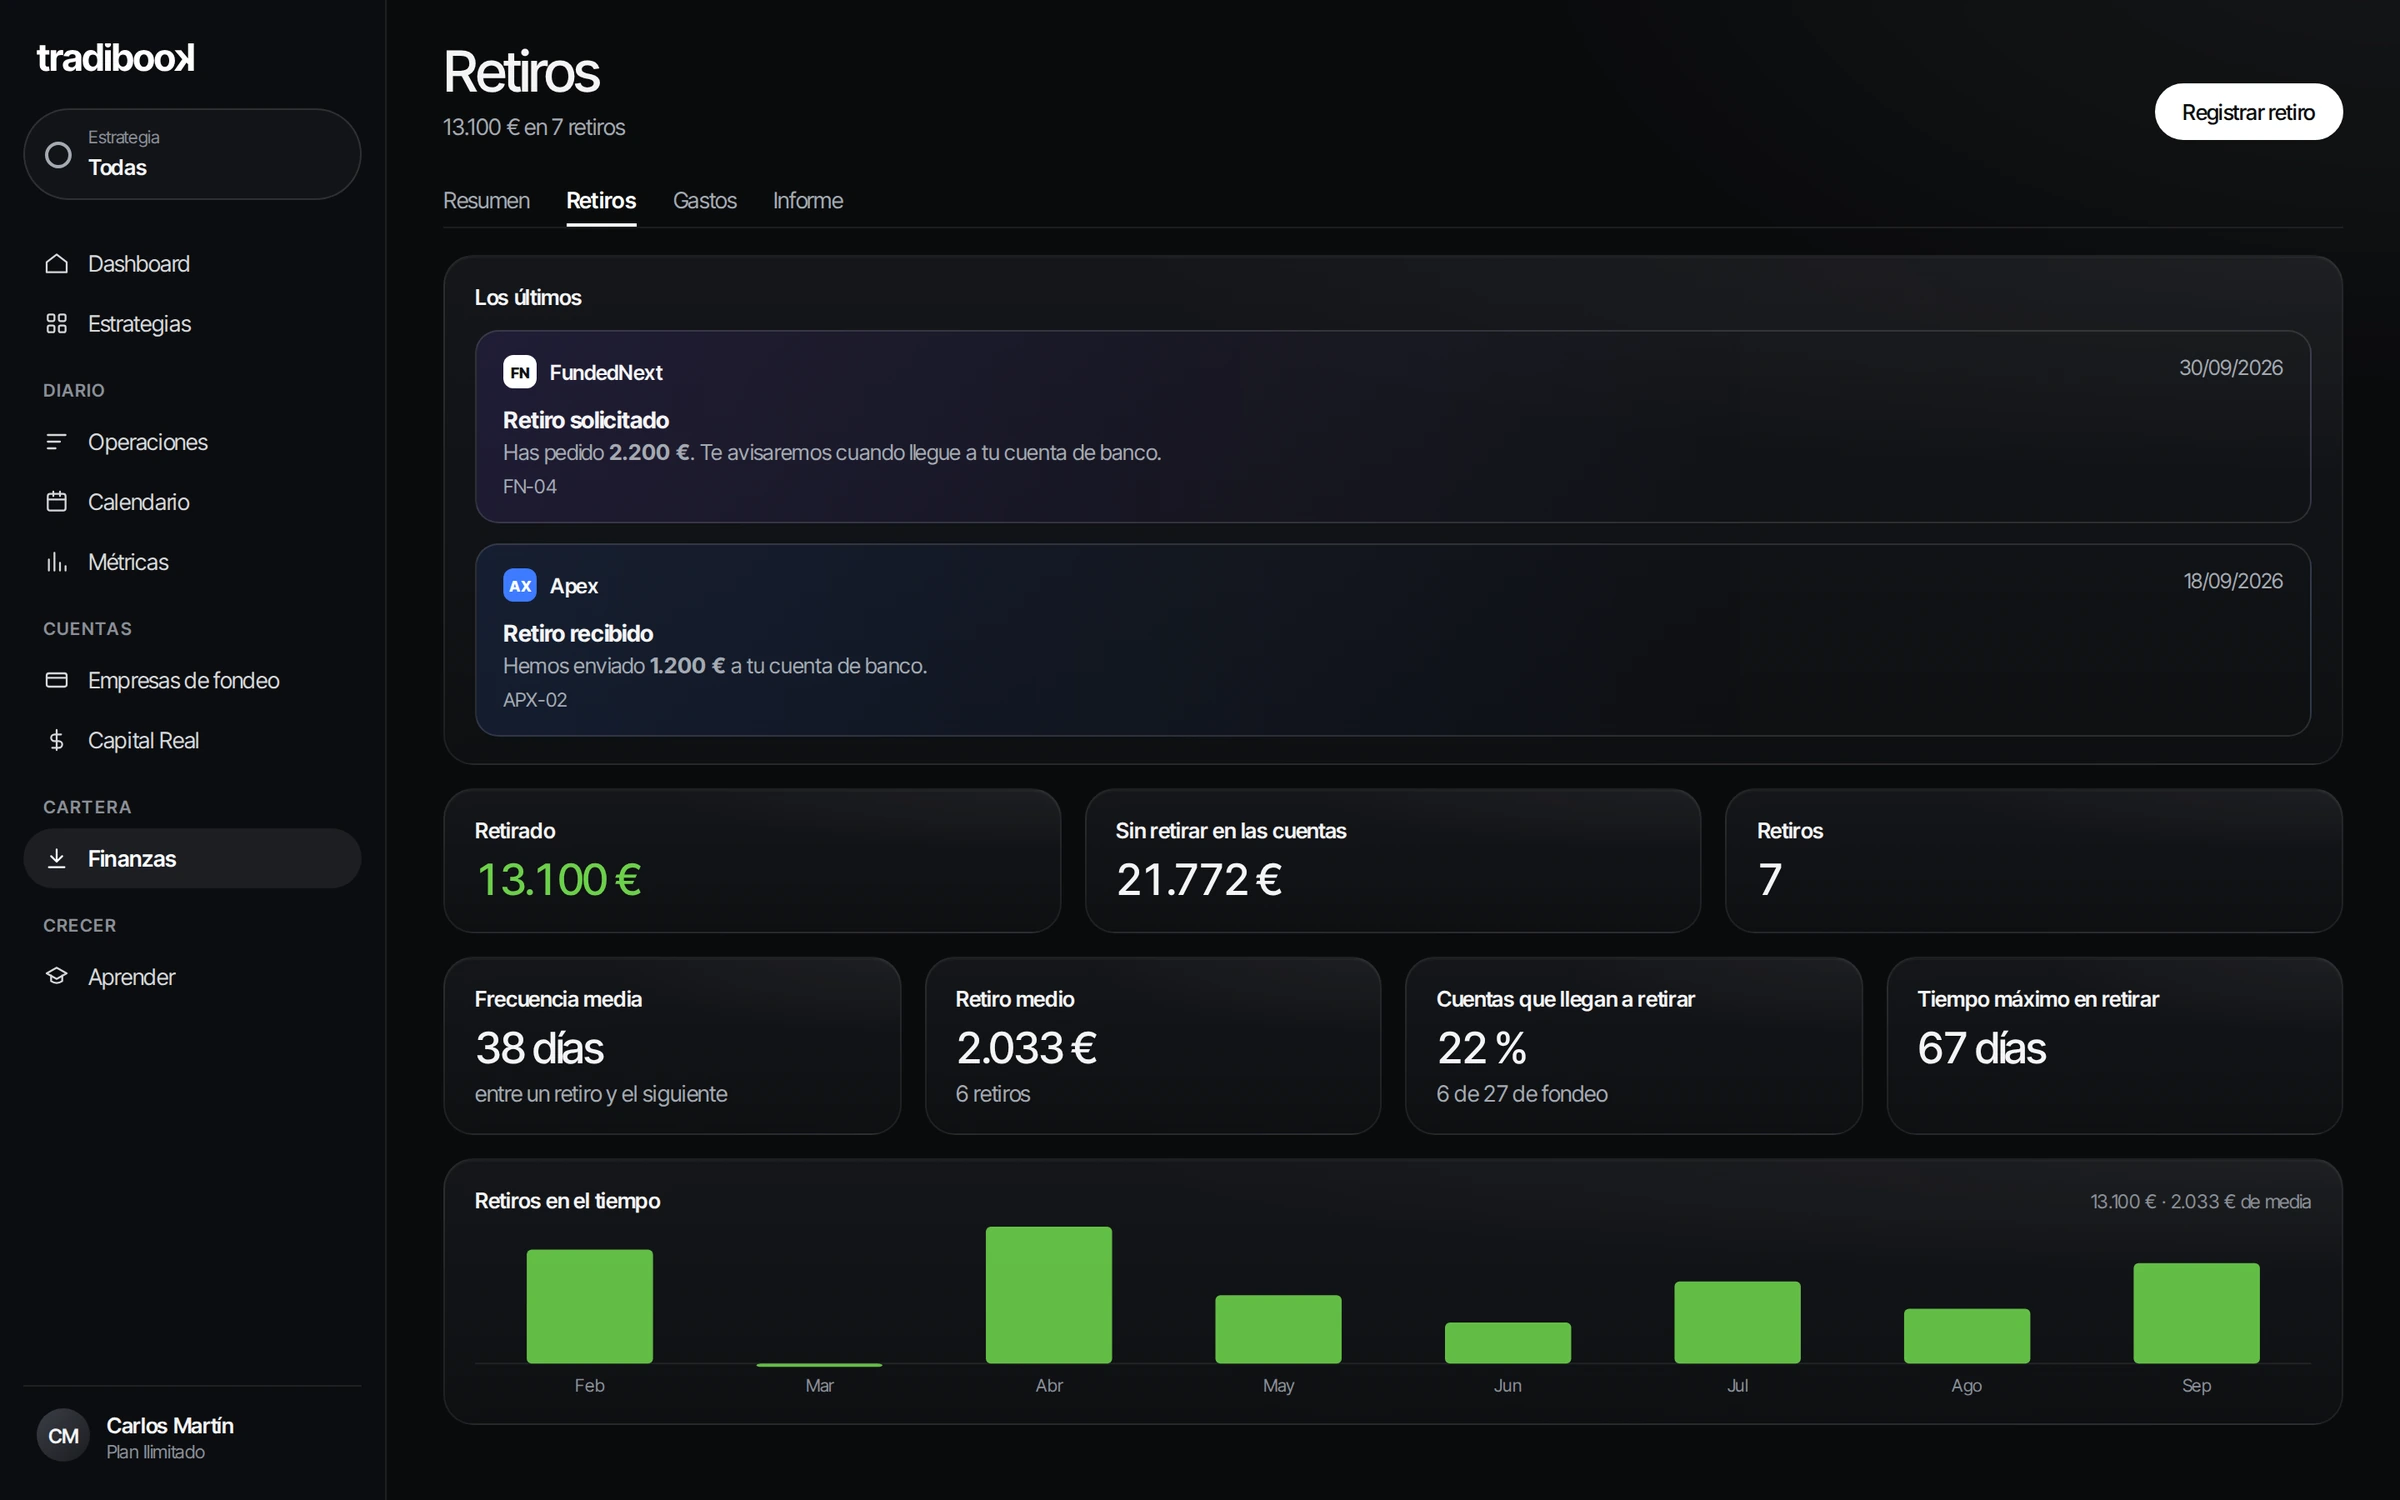Click the 22 % cuentas value

[1481, 1048]
